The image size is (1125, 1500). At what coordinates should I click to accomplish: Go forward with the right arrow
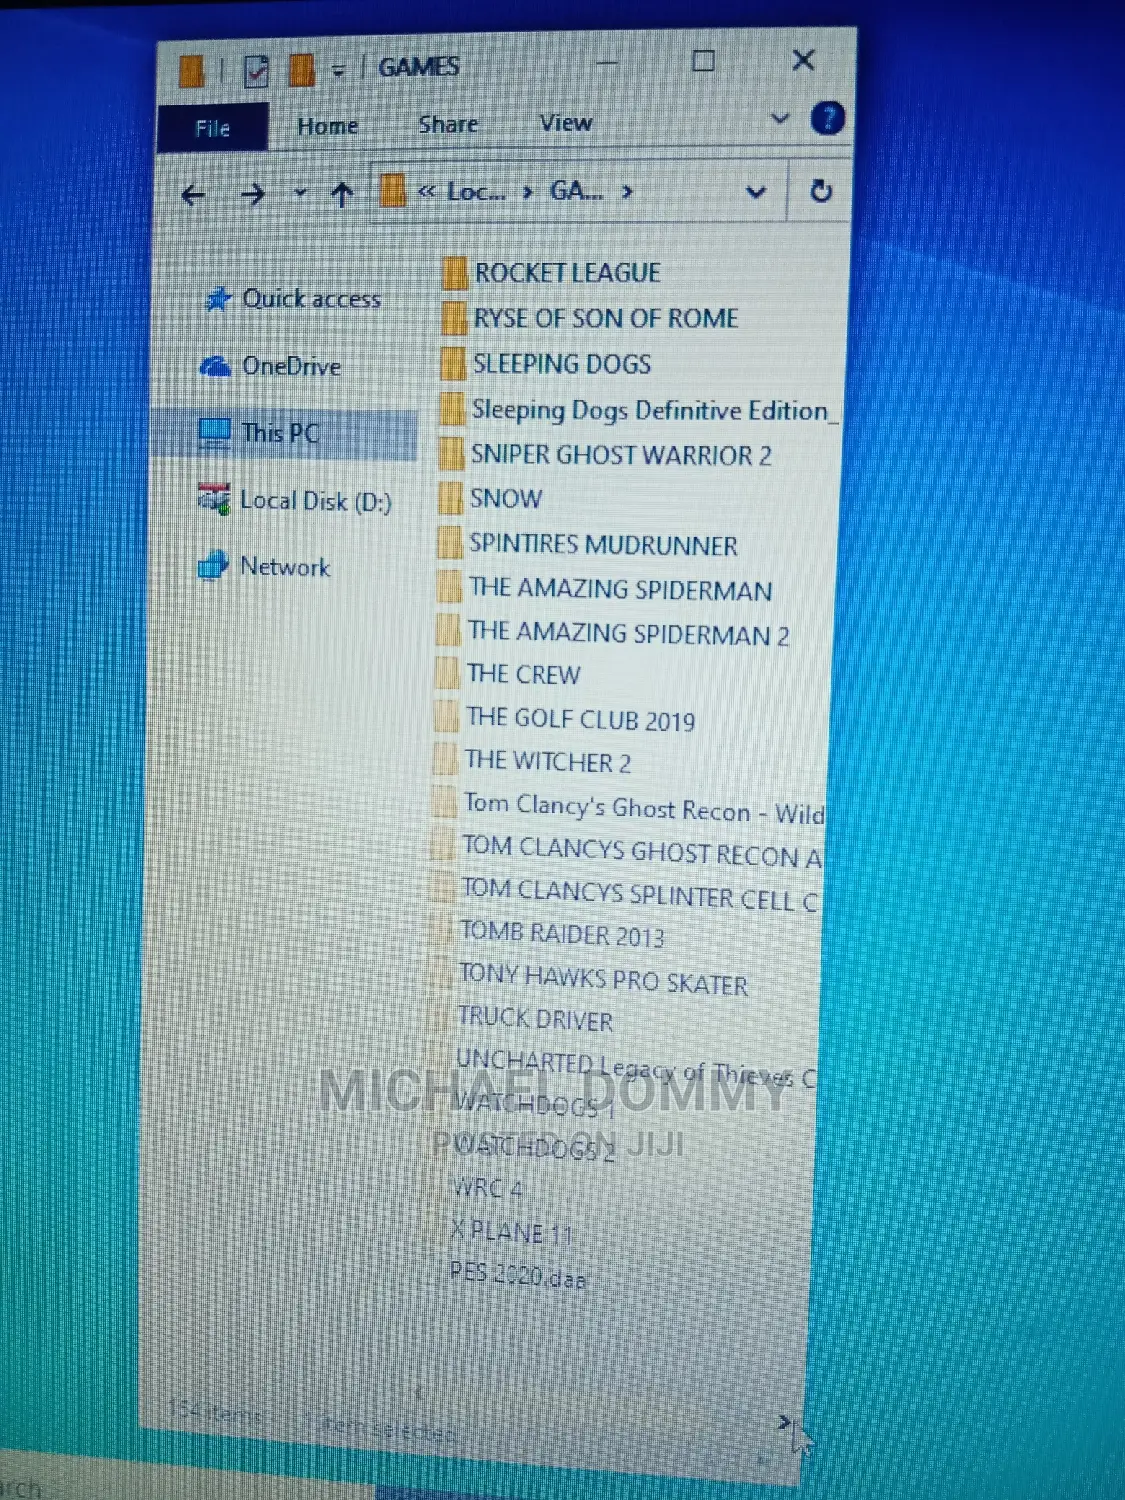(x=253, y=194)
